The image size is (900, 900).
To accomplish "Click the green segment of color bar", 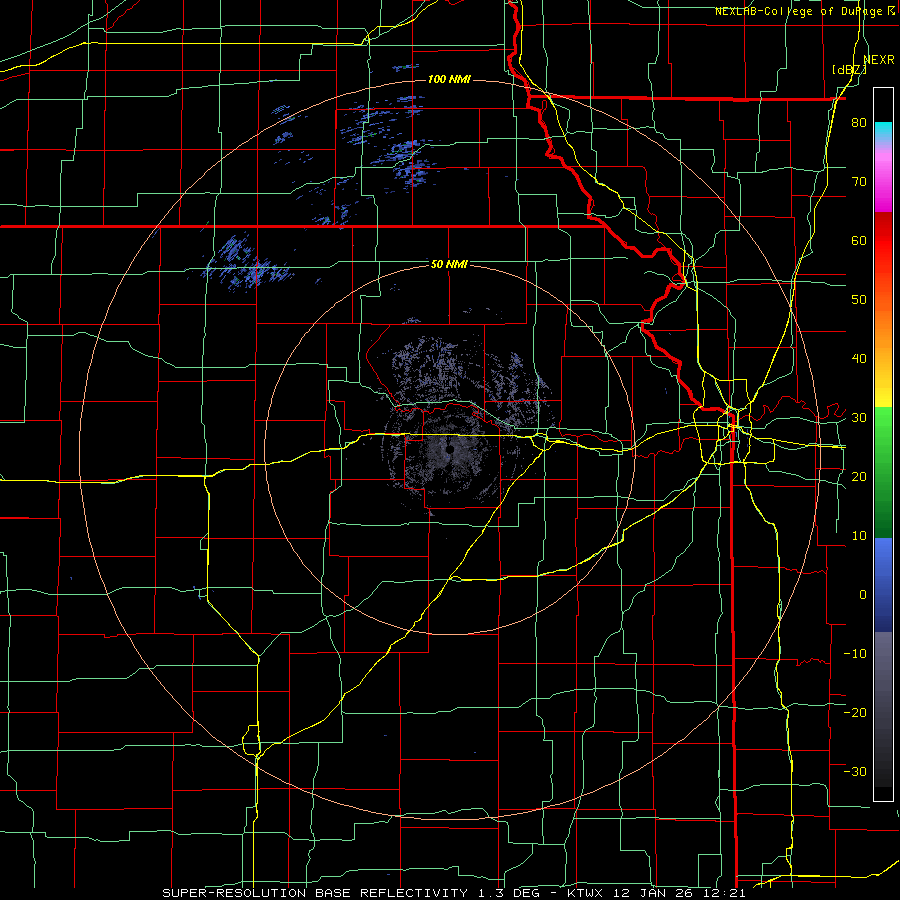I will pyautogui.click(x=883, y=472).
